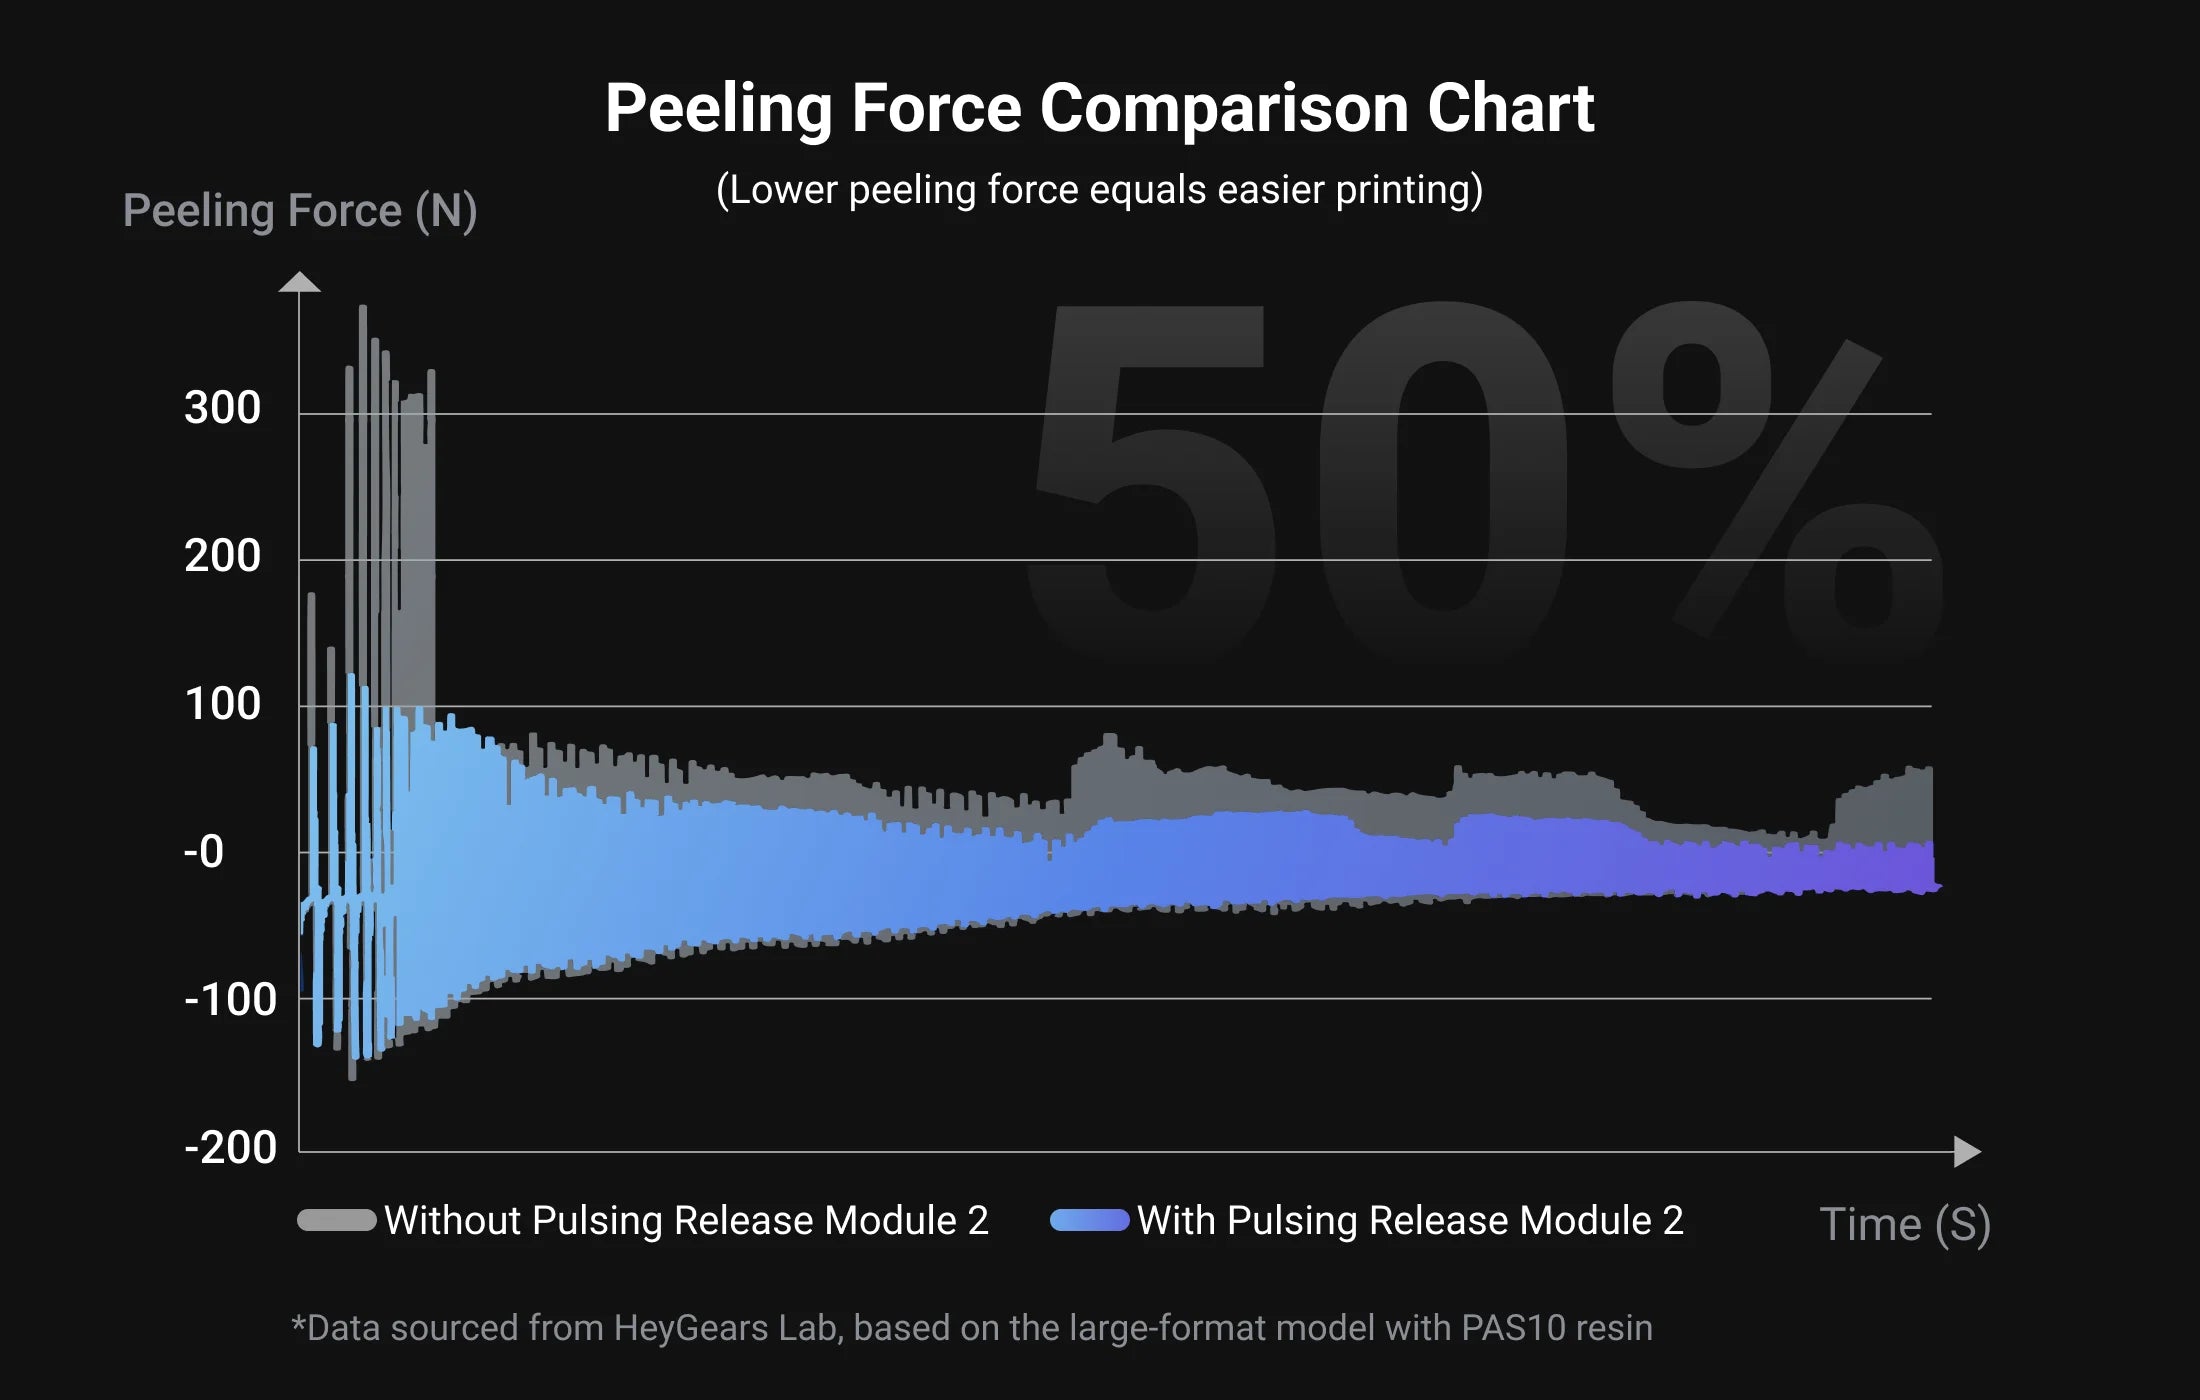Click the 300 tick label on Y-axis
This screenshot has height=1400, width=2200.
(222, 408)
